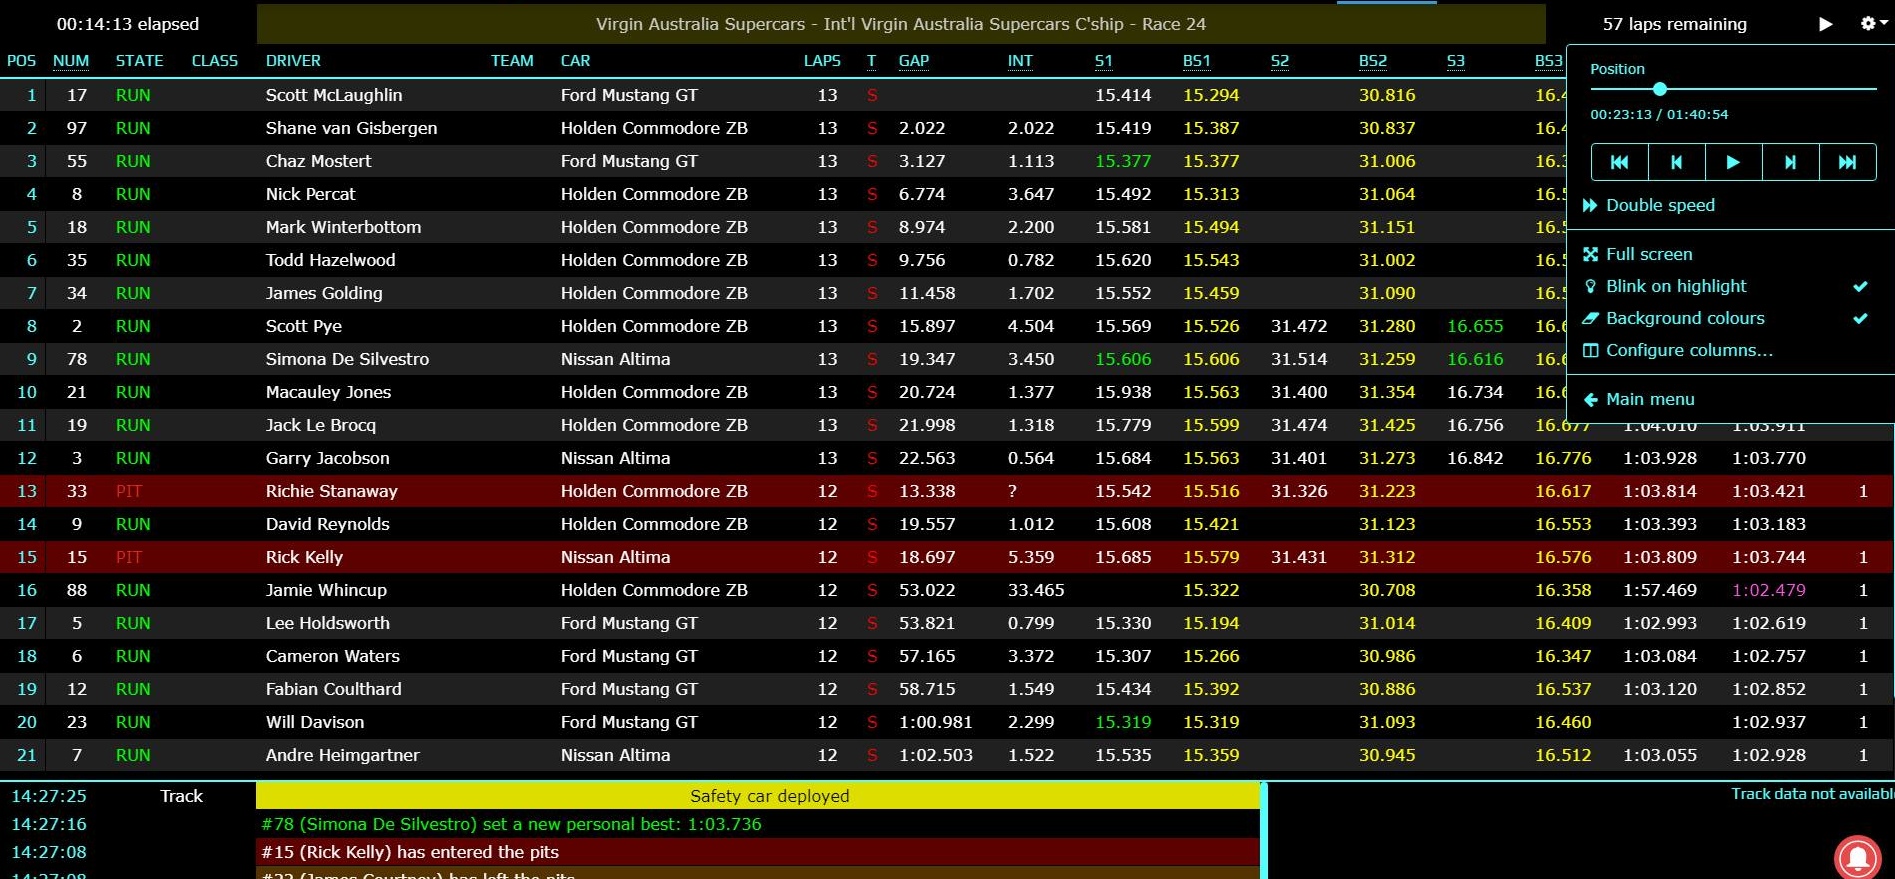Click the CAR column header
Viewport: 1895px width, 879px height.
[575, 61]
